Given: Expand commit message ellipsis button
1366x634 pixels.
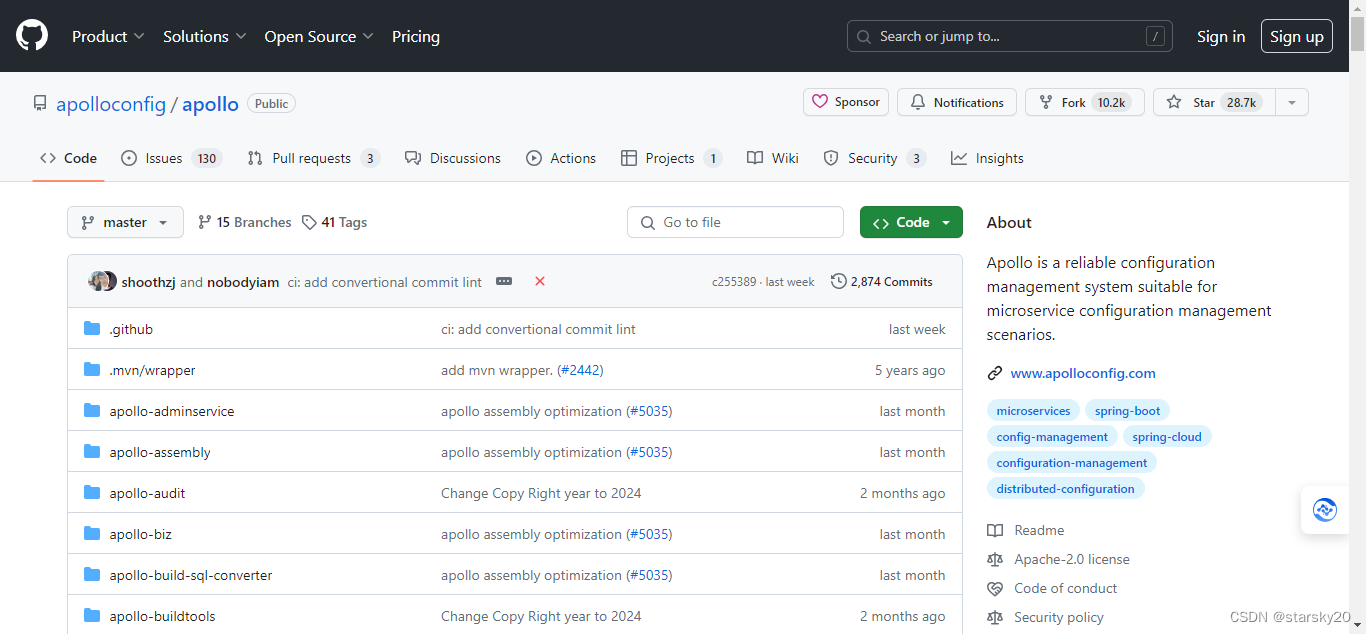Looking at the screenshot, I should 504,282.
